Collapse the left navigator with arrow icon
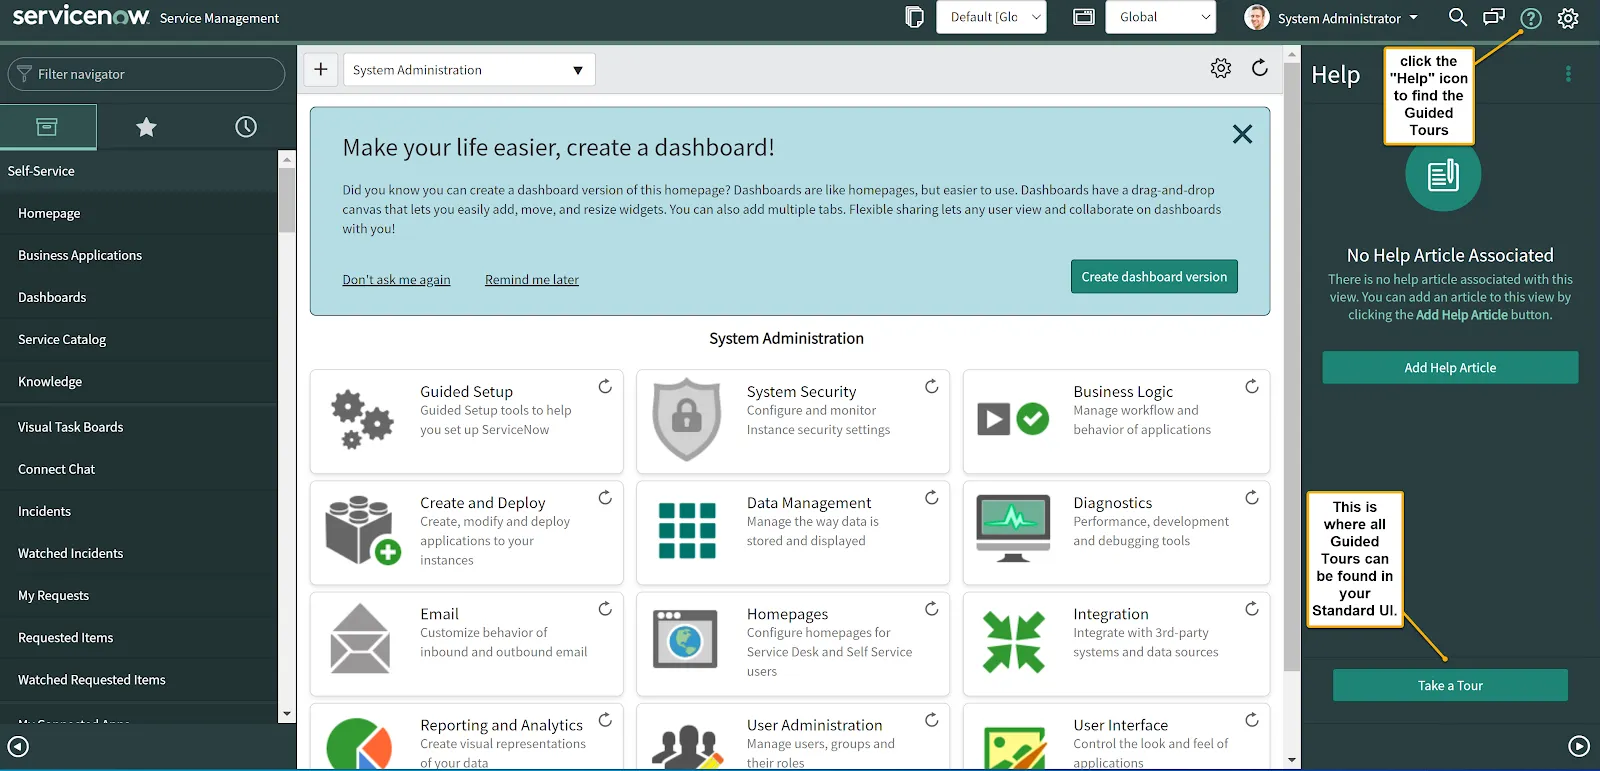 tap(18, 747)
